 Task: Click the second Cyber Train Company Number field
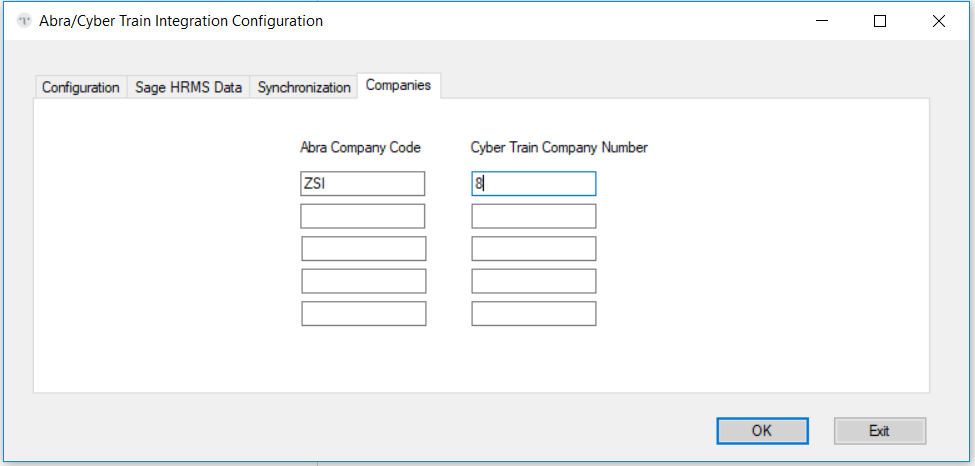click(x=534, y=216)
